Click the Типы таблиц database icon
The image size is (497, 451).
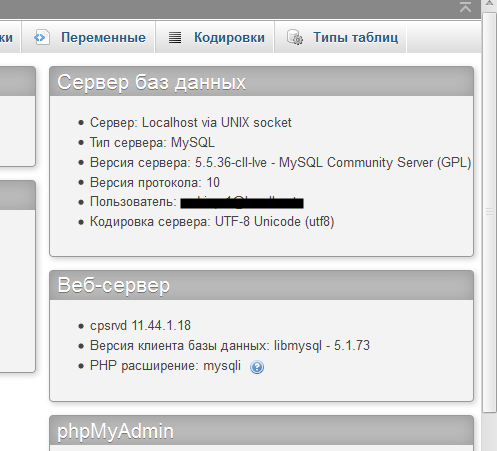pyautogui.click(x=295, y=37)
